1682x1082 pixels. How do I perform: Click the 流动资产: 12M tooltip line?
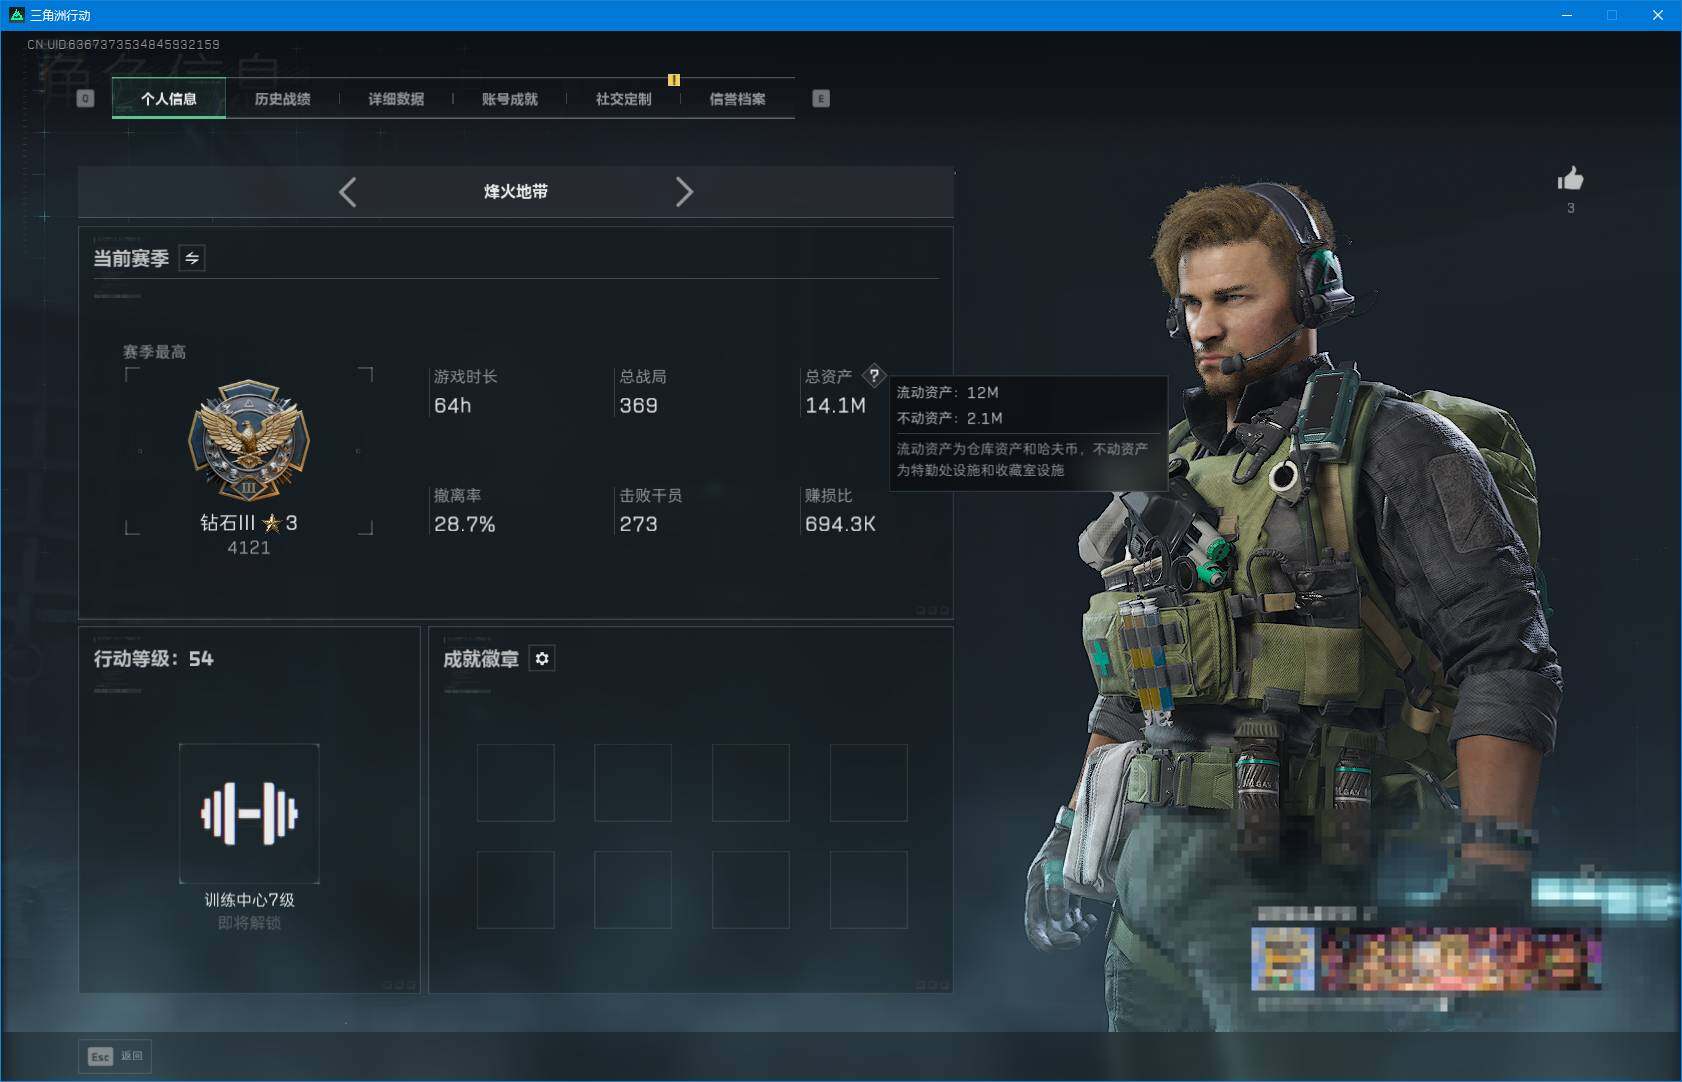948,393
